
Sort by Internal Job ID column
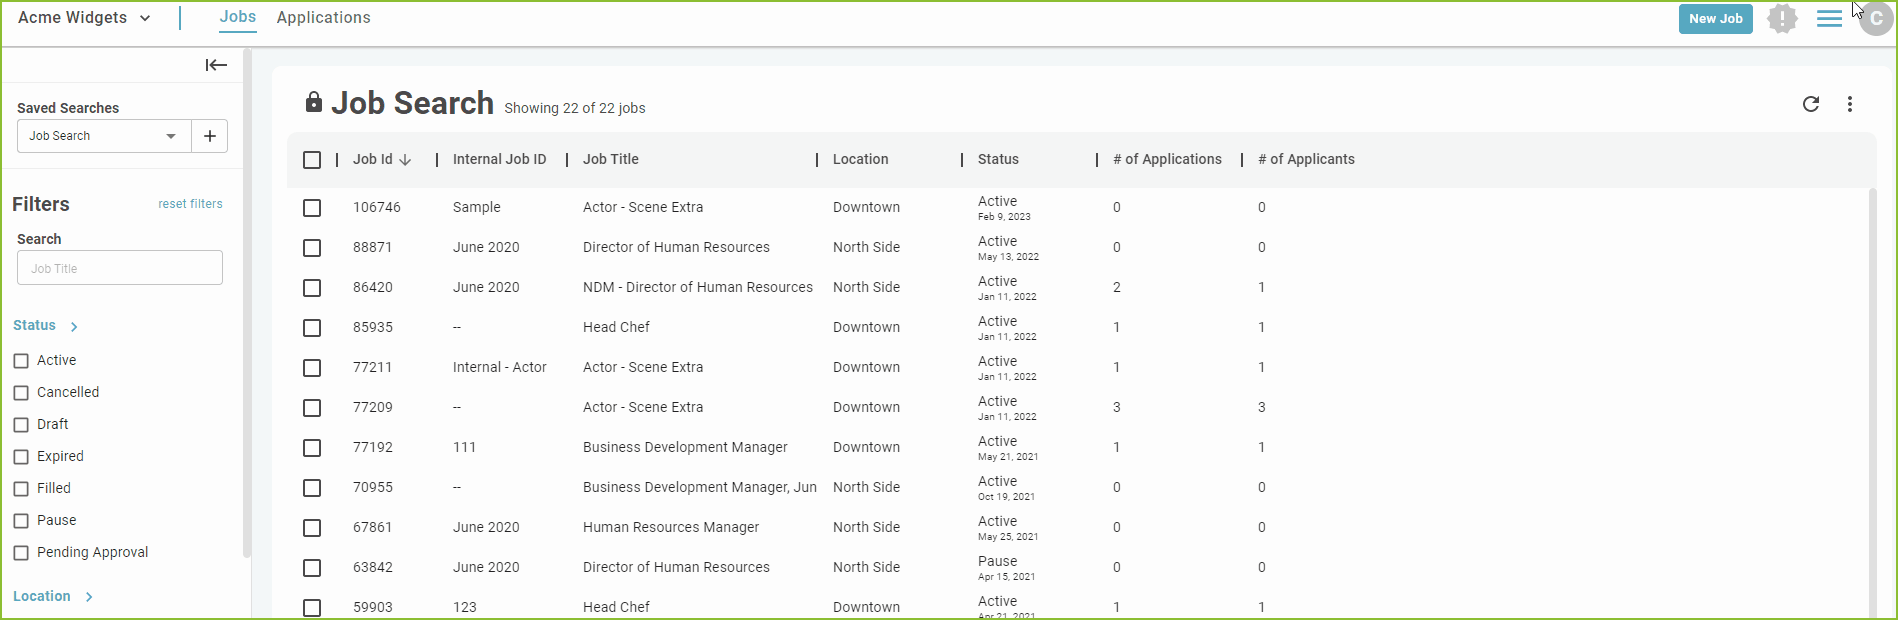[499, 159]
